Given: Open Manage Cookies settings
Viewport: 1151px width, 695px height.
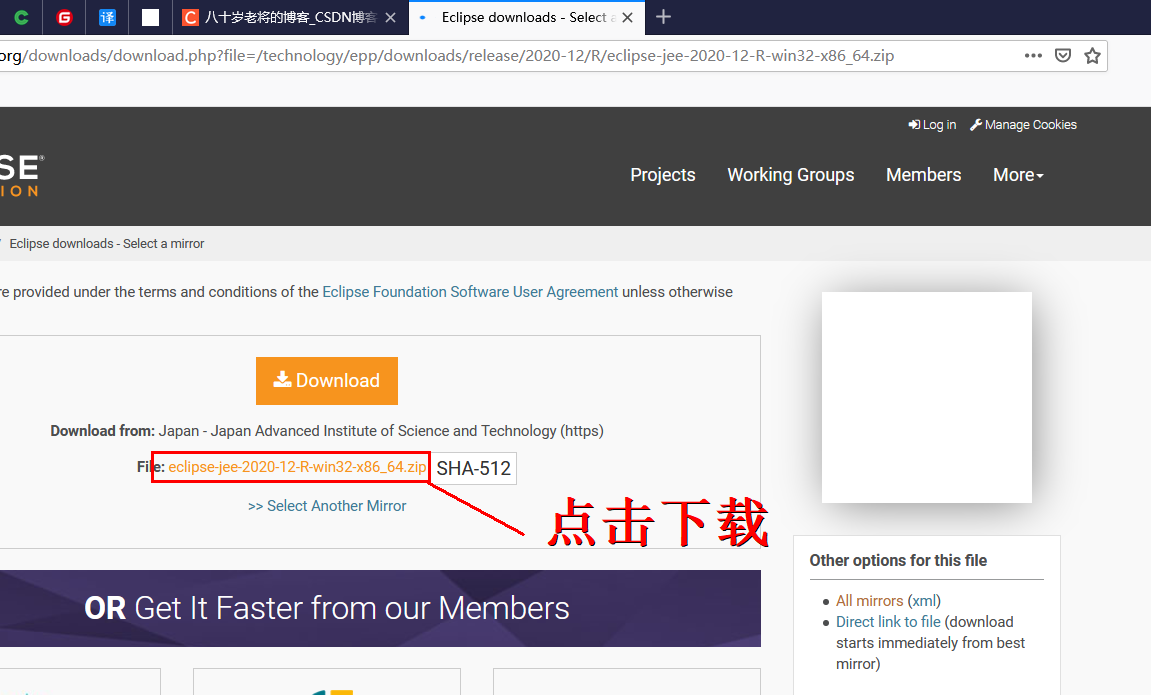Looking at the screenshot, I should click(x=1023, y=125).
